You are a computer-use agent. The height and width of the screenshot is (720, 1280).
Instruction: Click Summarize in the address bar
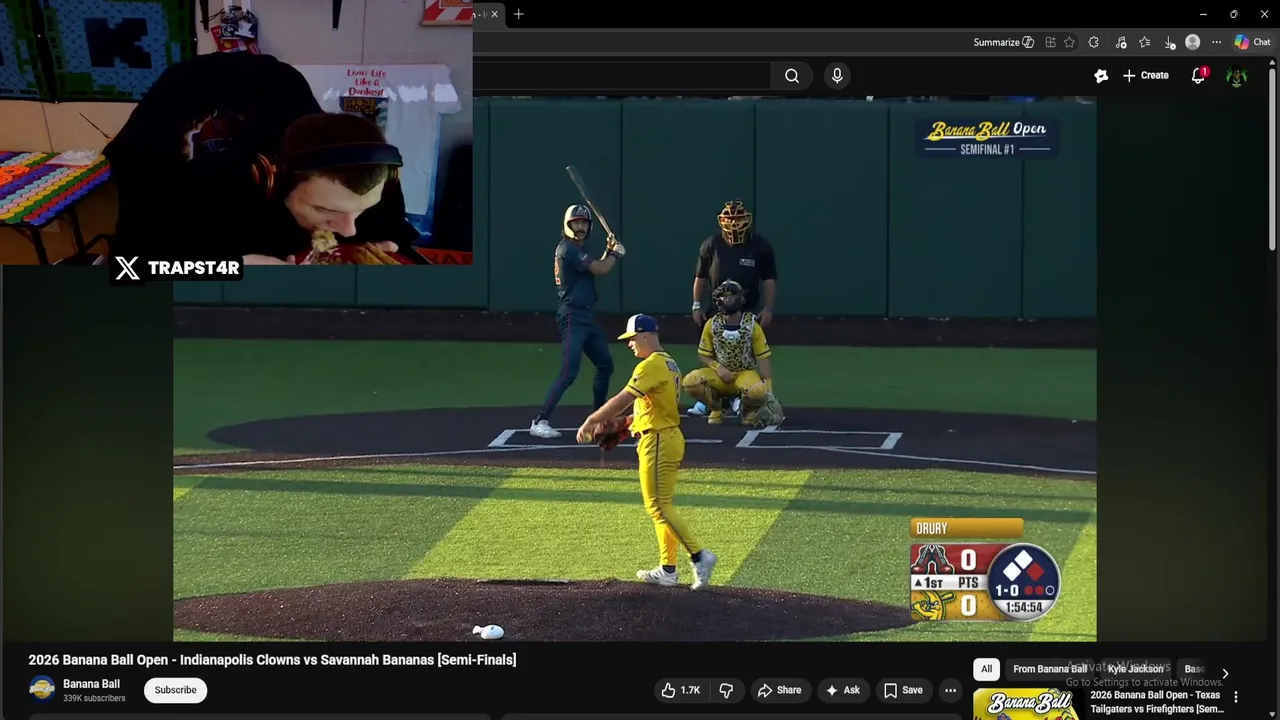click(1004, 42)
